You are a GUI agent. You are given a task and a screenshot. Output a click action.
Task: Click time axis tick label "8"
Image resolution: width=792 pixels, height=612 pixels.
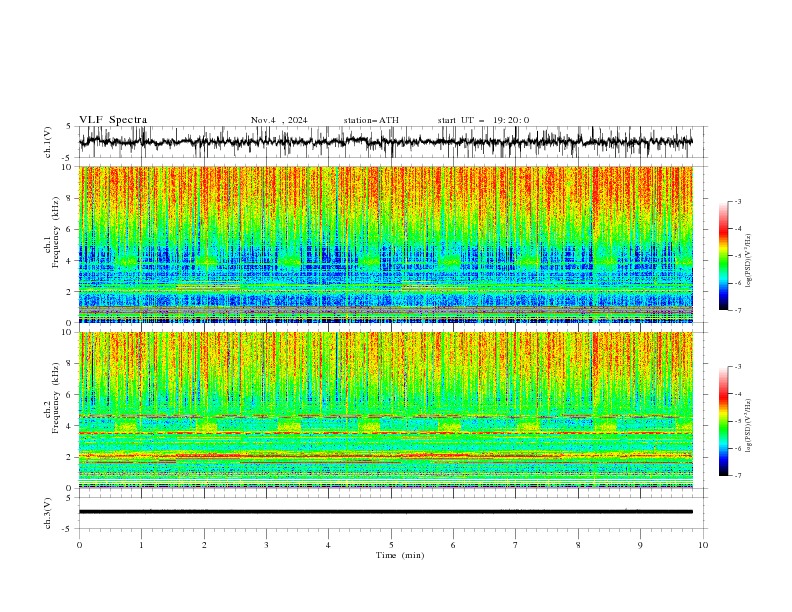pos(578,545)
